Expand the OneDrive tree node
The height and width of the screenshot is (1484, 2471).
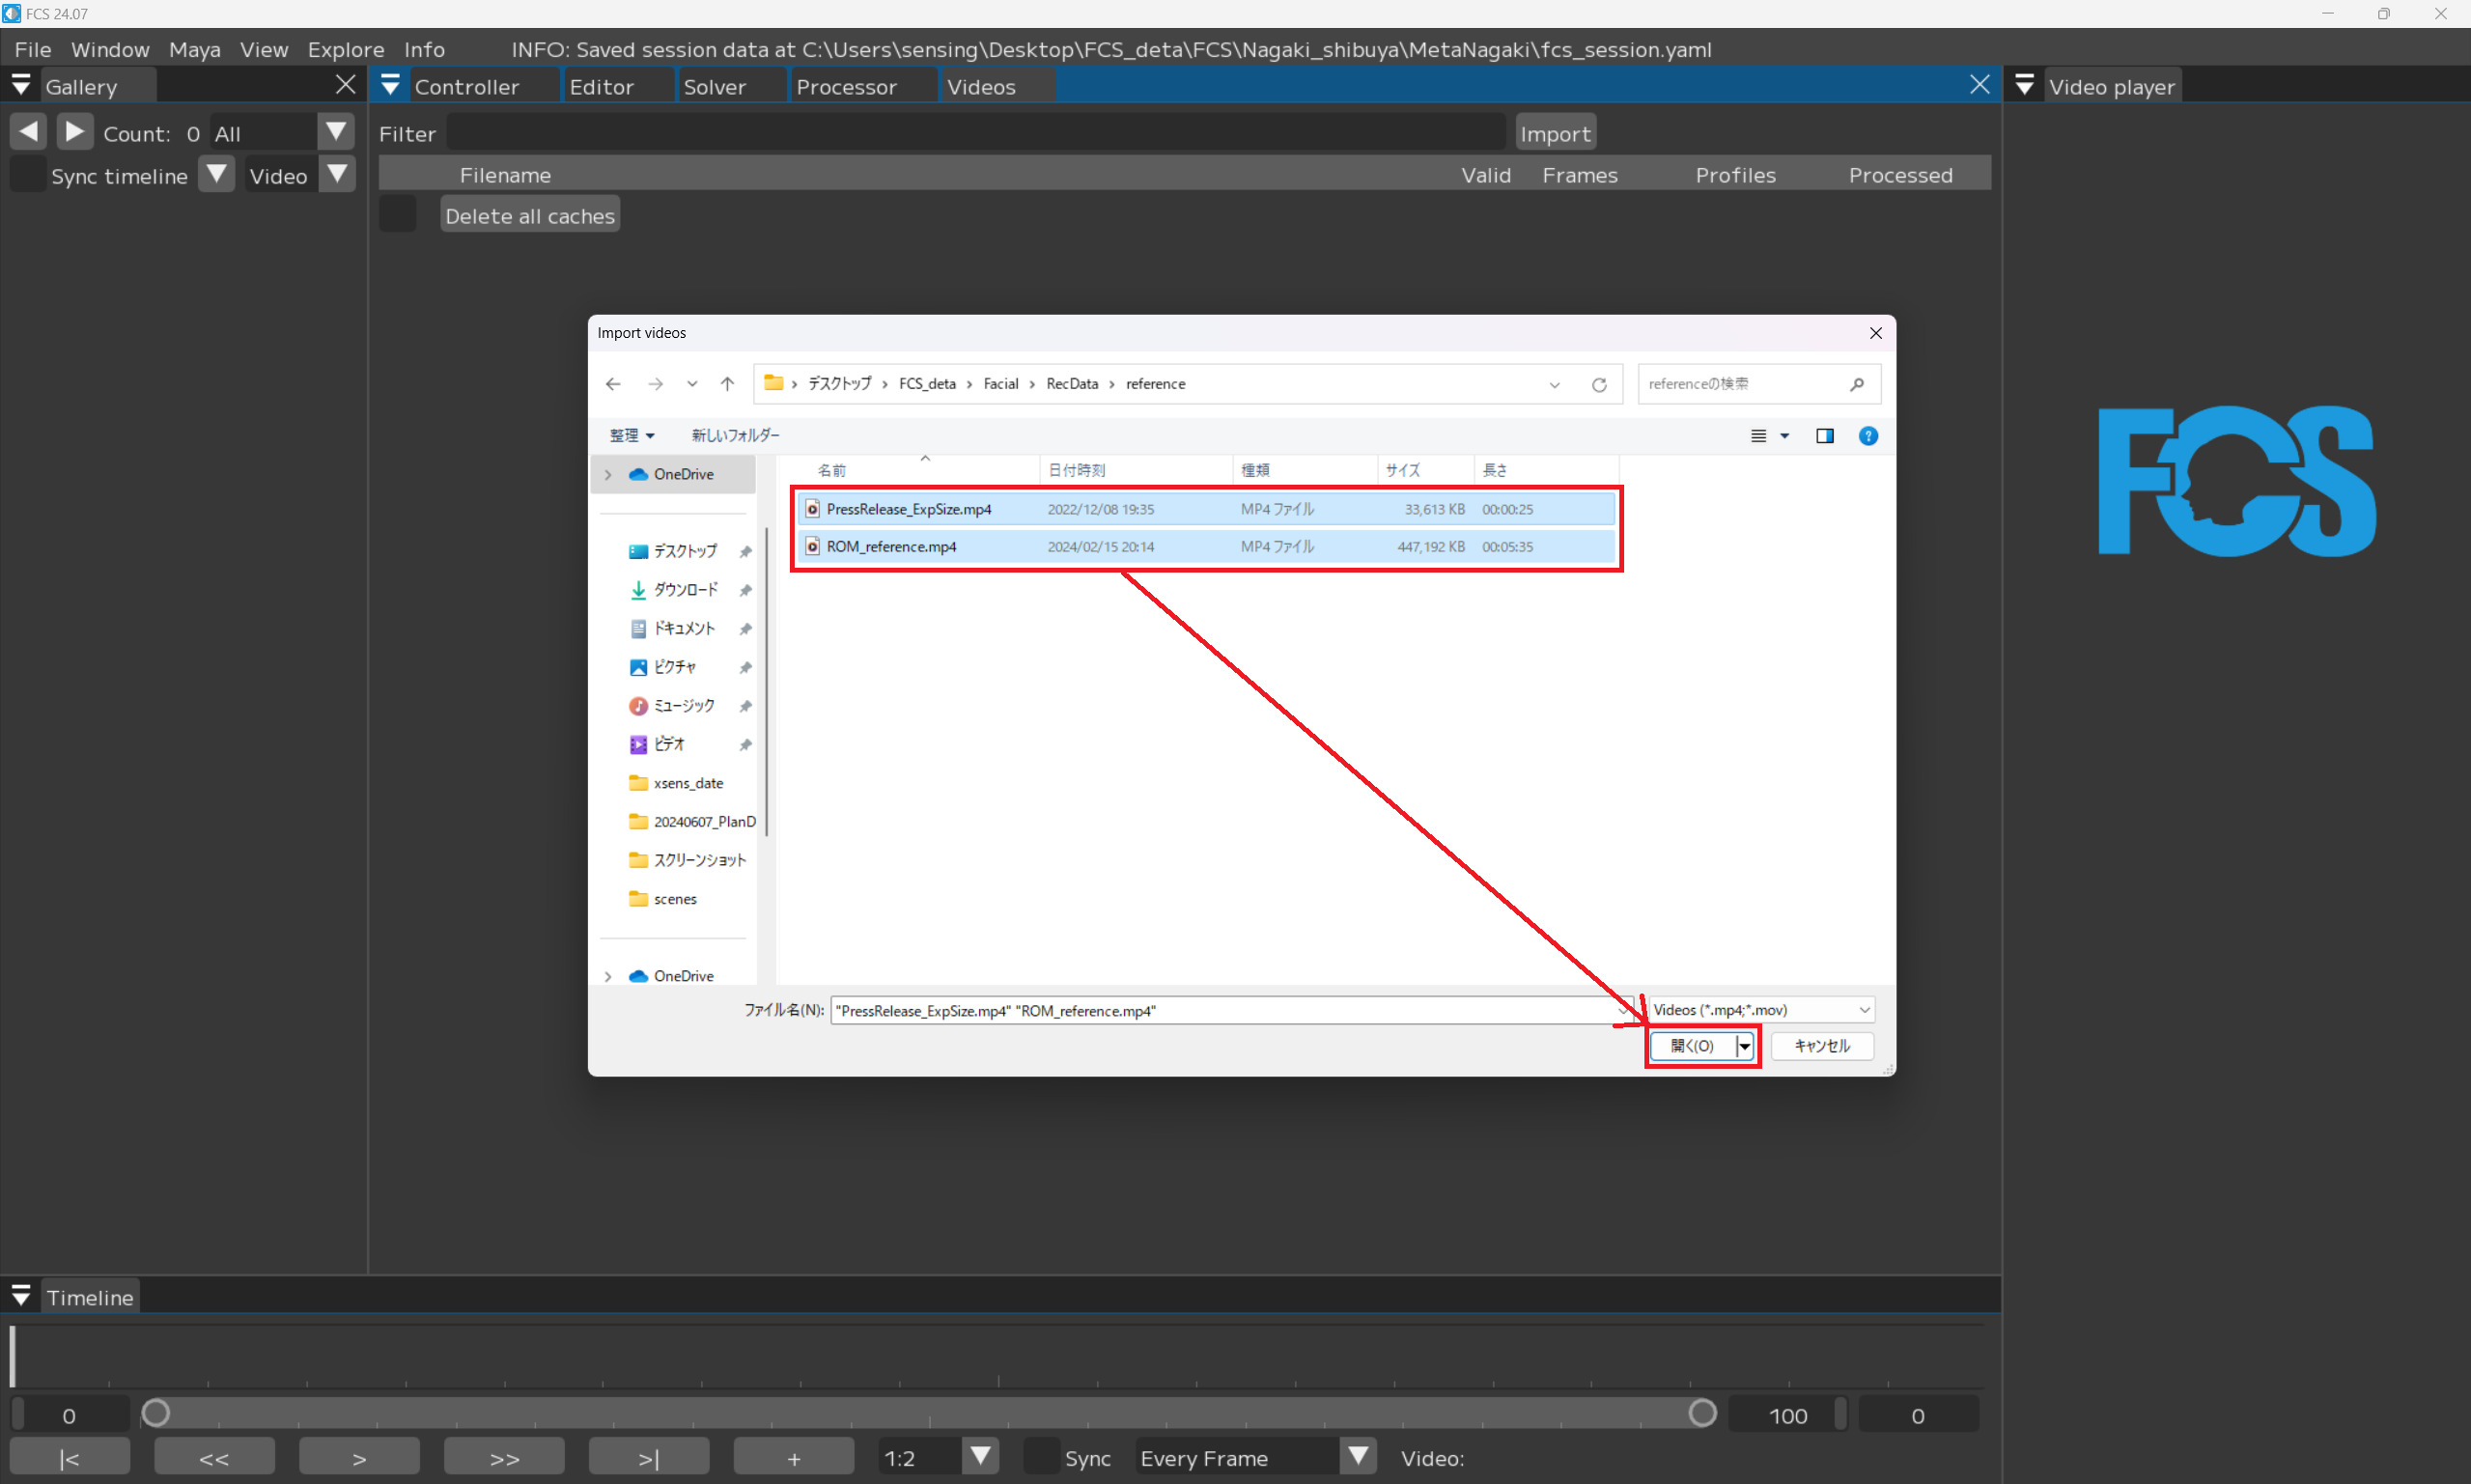click(x=608, y=474)
